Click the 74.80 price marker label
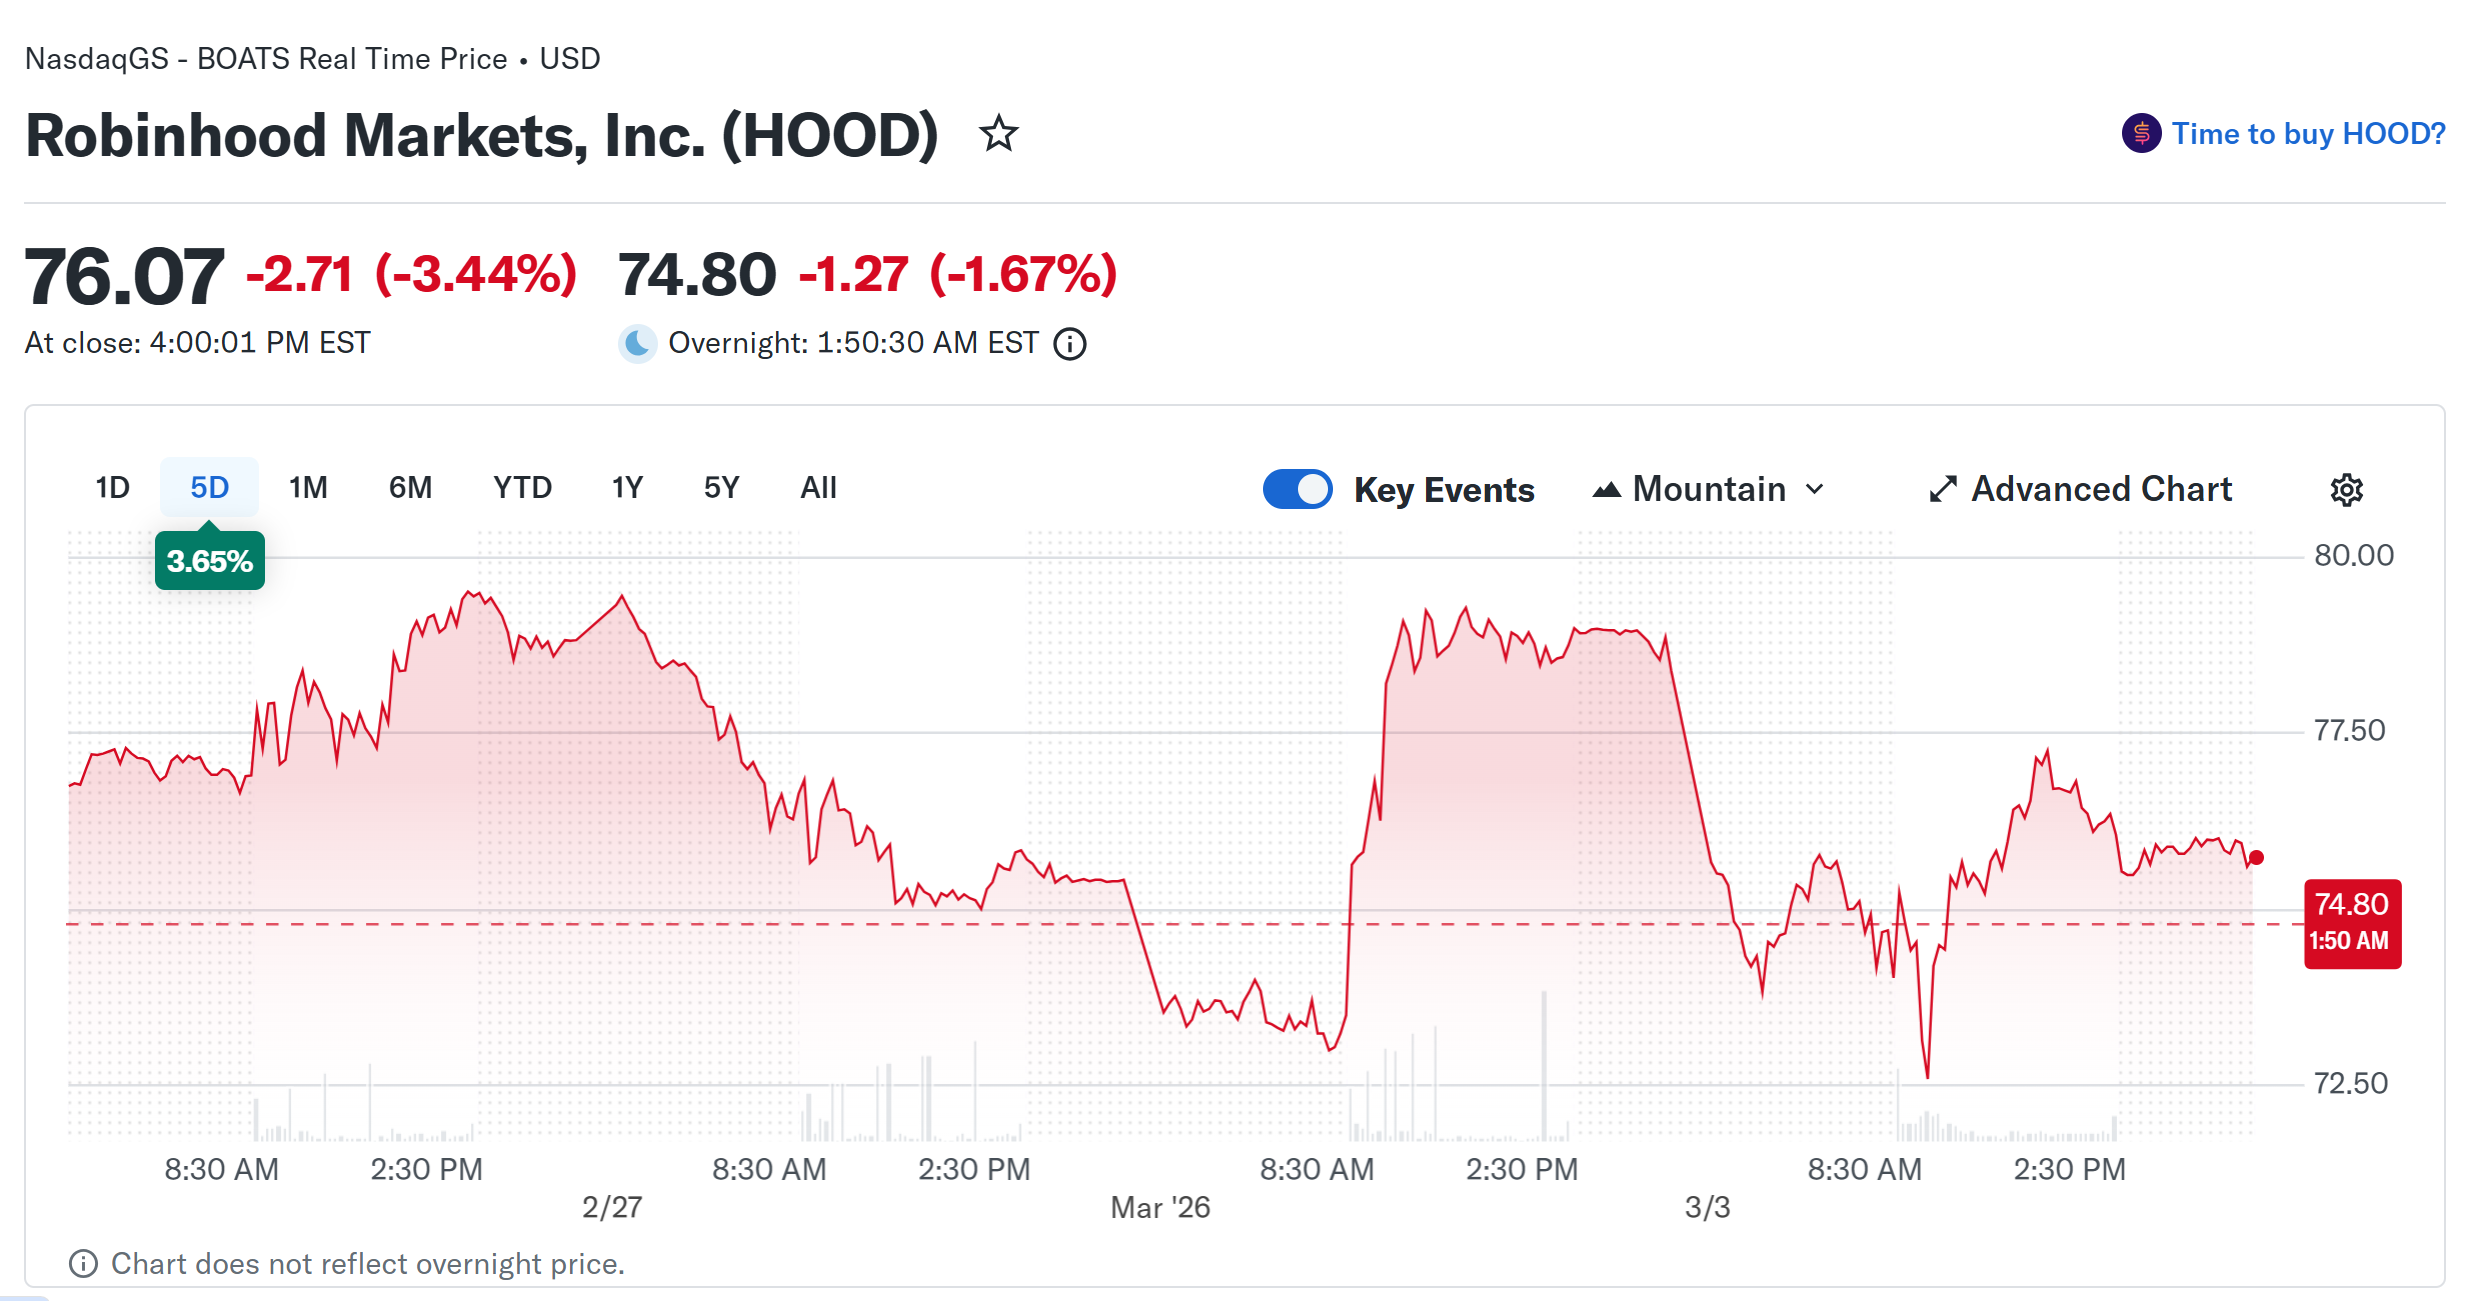This screenshot has height=1301, width=2465. (x=2352, y=920)
